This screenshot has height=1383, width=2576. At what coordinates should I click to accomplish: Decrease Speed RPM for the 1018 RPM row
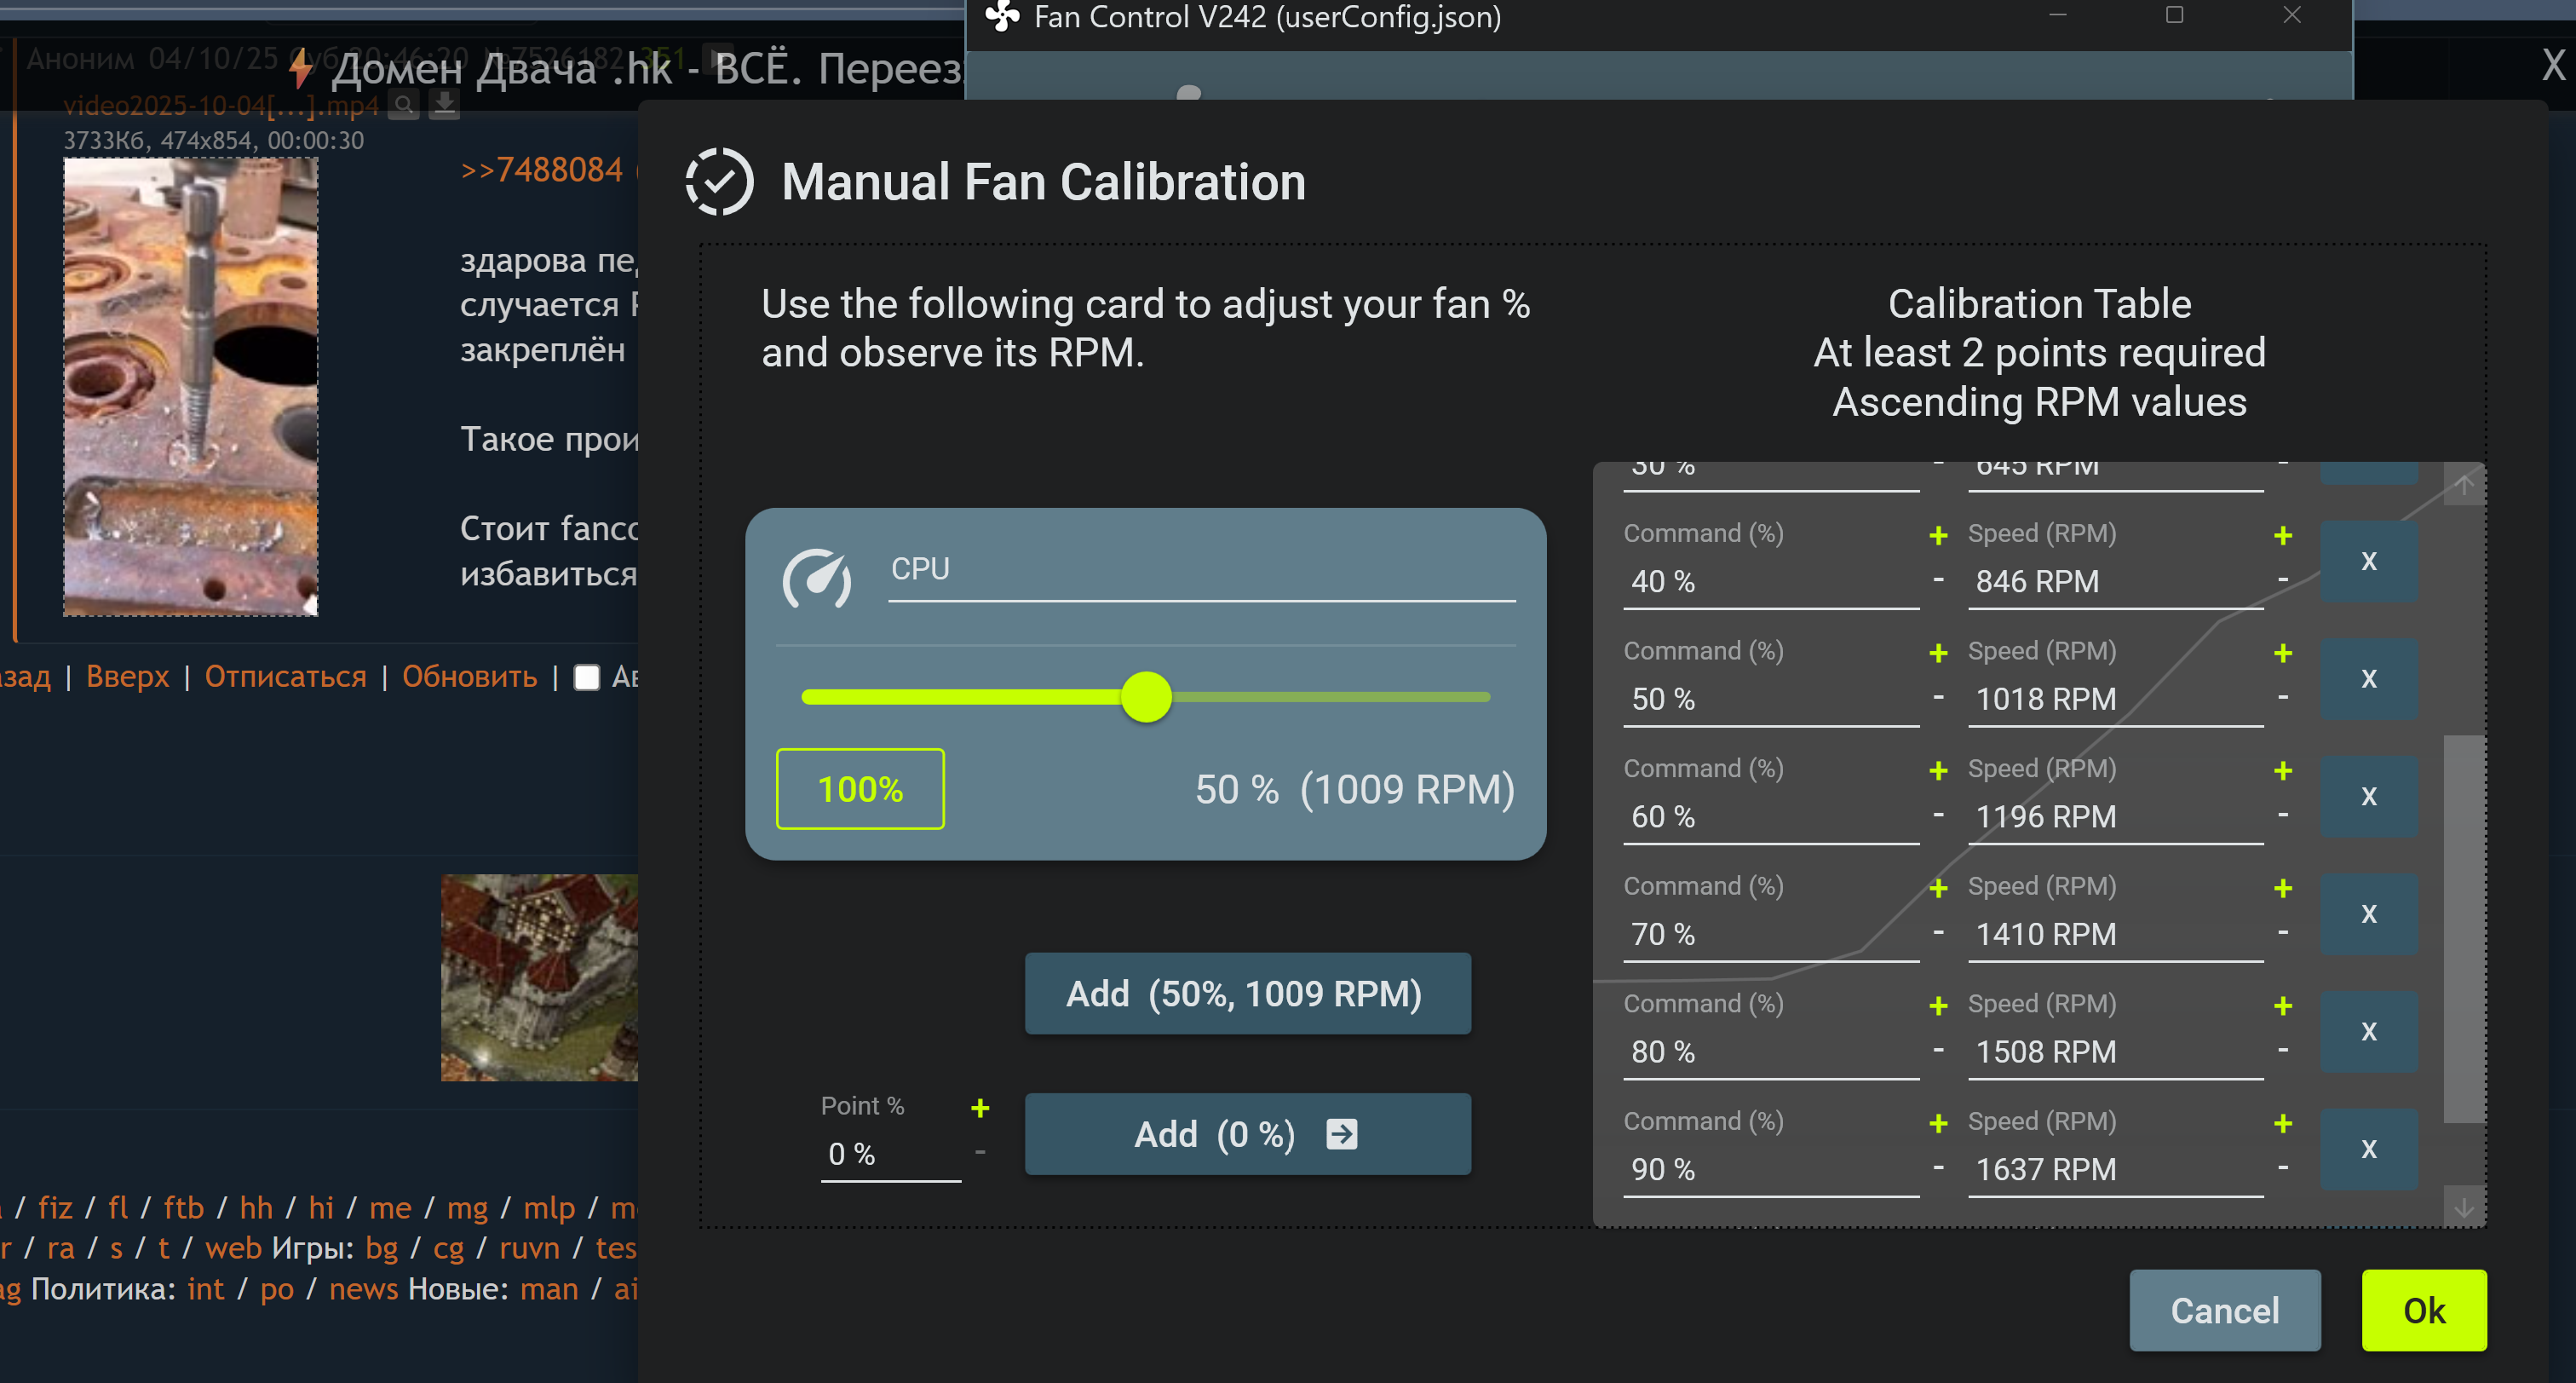pos(2282,697)
